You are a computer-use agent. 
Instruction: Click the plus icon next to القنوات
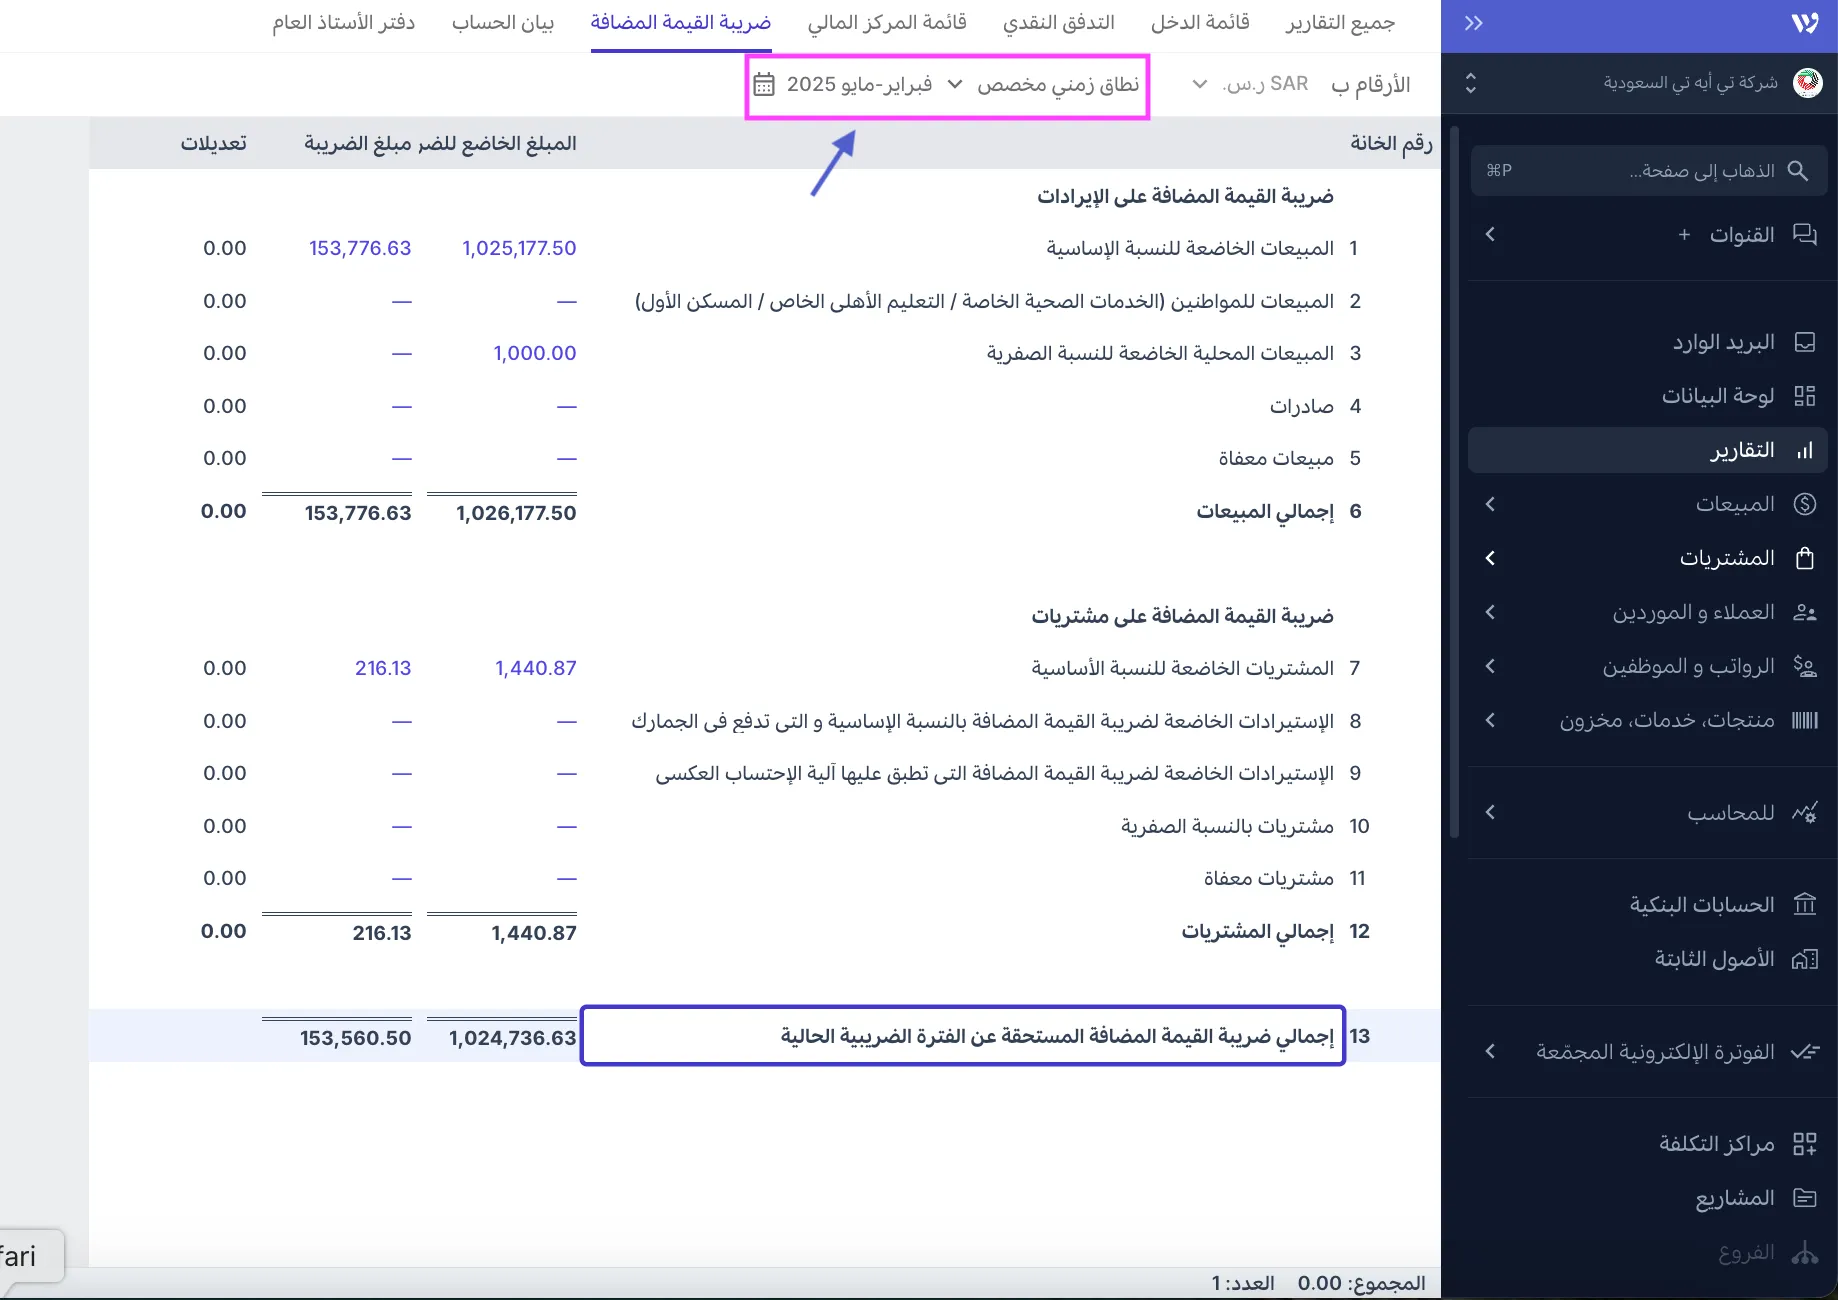[x=1684, y=235]
